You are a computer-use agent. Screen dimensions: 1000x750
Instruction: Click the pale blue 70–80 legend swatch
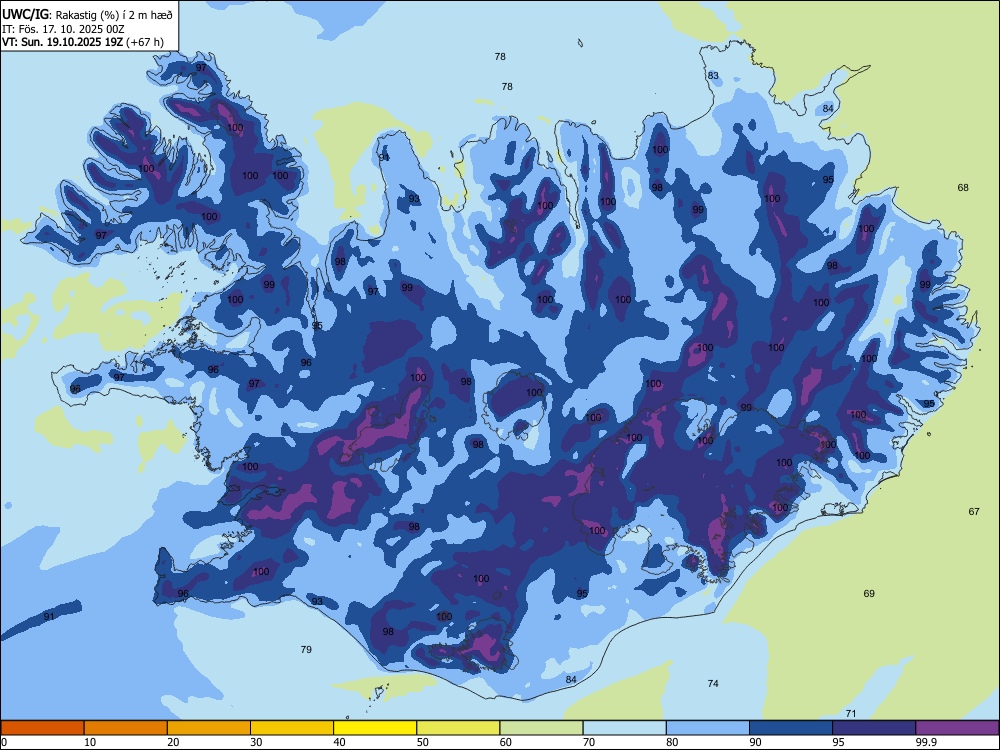(x=624, y=728)
